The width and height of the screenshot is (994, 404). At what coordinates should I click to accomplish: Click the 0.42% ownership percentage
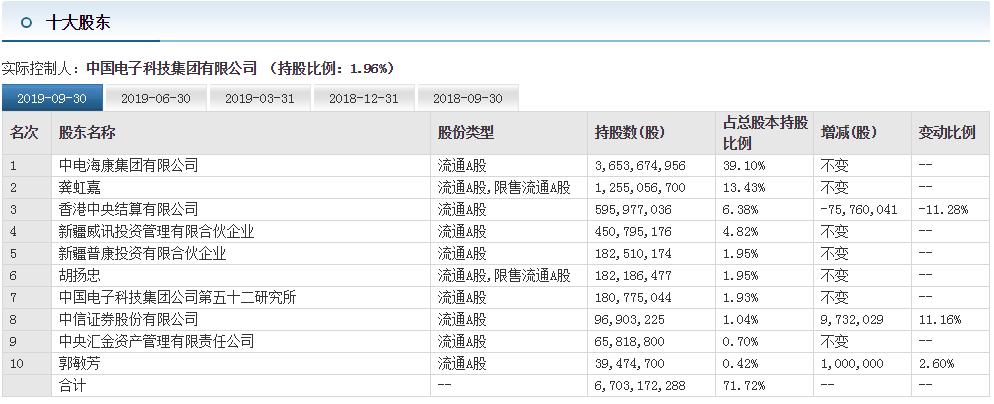[x=740, y=363]
